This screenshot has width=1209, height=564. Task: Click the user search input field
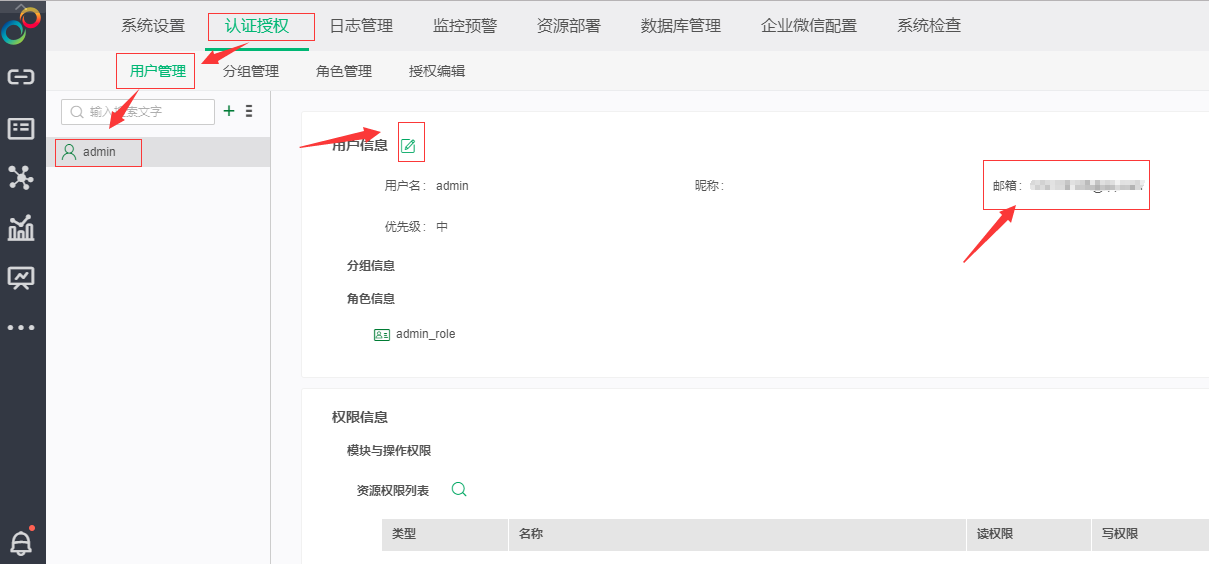click(145, 112)
